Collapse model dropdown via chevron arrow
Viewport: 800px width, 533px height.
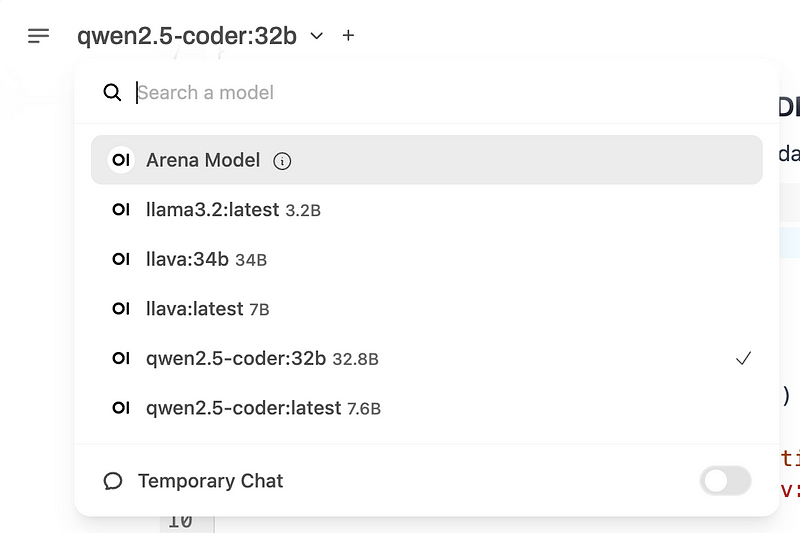coord(317,36)
